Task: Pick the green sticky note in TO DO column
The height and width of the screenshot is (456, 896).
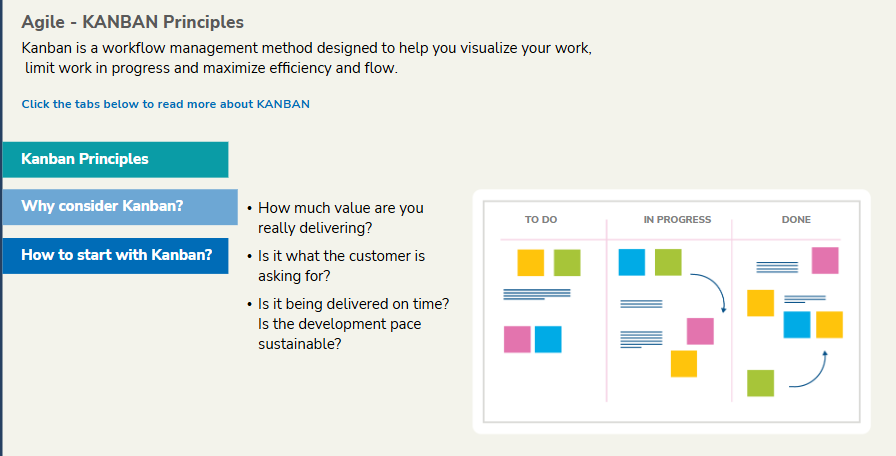Action: 567,263
